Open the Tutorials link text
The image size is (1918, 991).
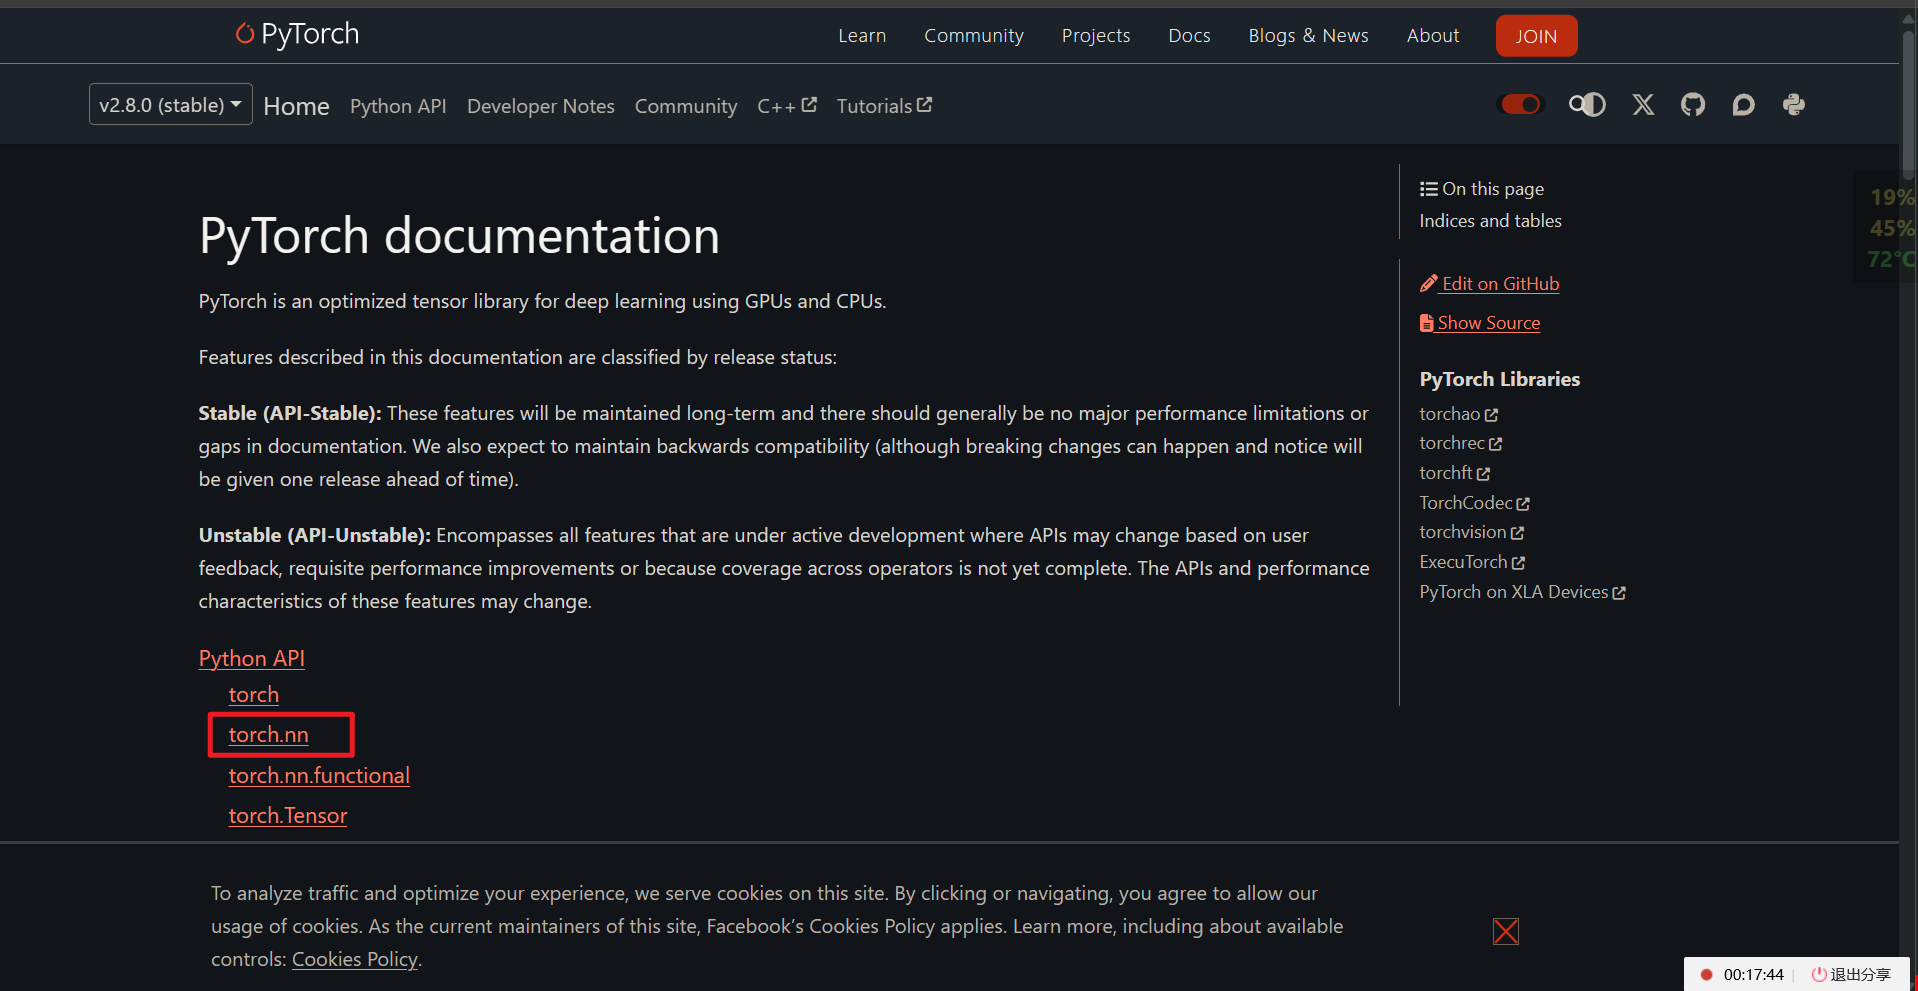(x=874, y=106)
